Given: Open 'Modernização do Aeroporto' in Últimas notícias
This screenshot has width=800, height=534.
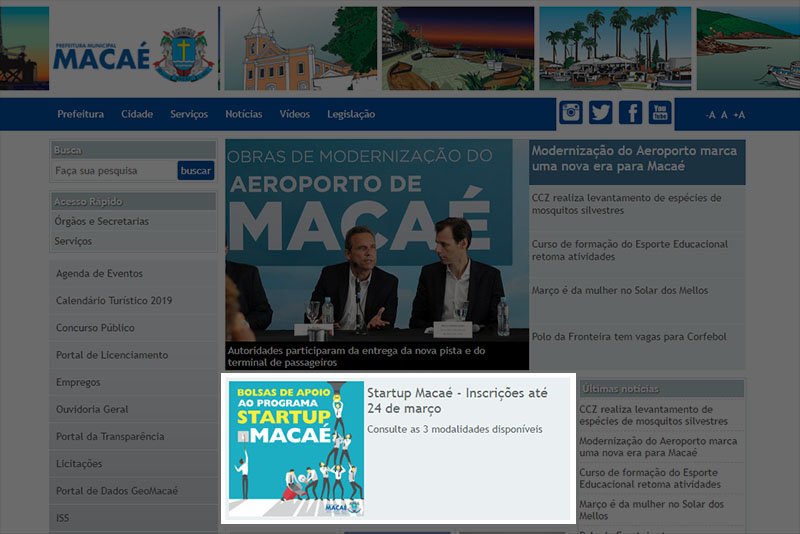Looking at the screenshot, I should point(658,447).
